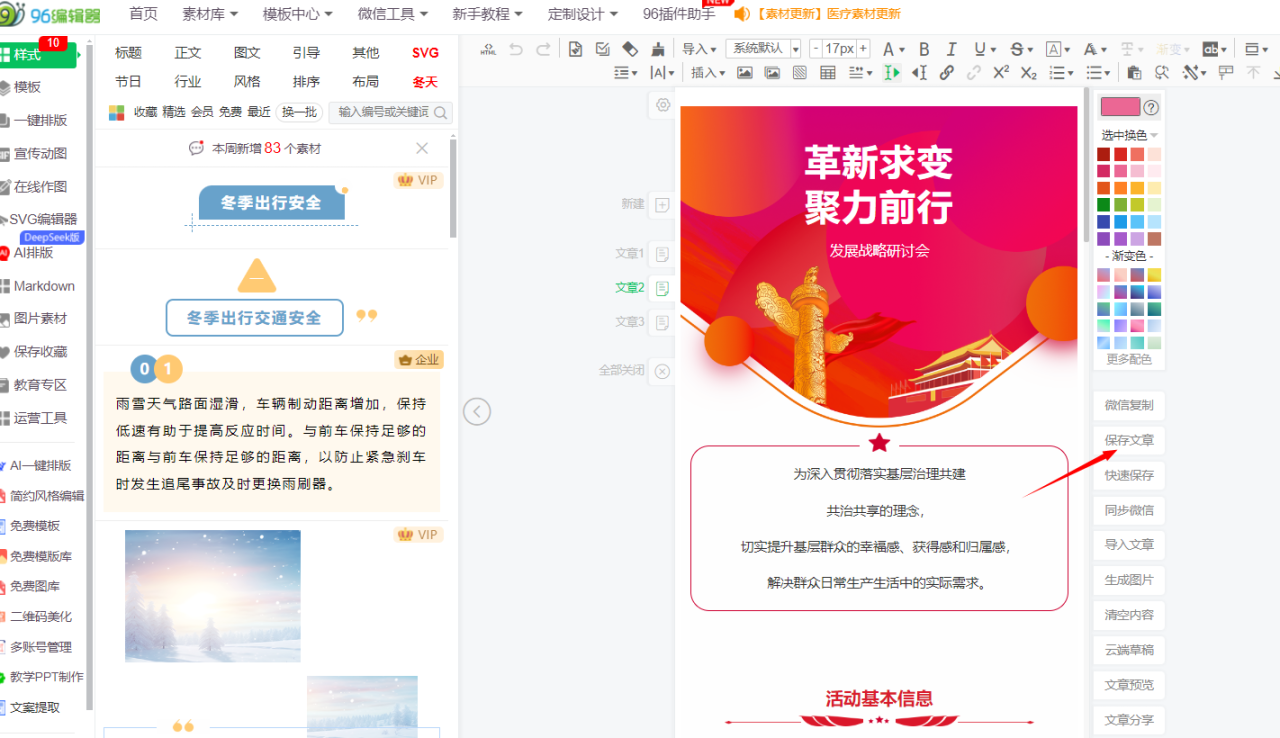Image resolution: width=1280 pixels, height=738 pixels.
Task: Click the 换一批 refresh button
Action: pyautogui.click(x=298, y=112)
